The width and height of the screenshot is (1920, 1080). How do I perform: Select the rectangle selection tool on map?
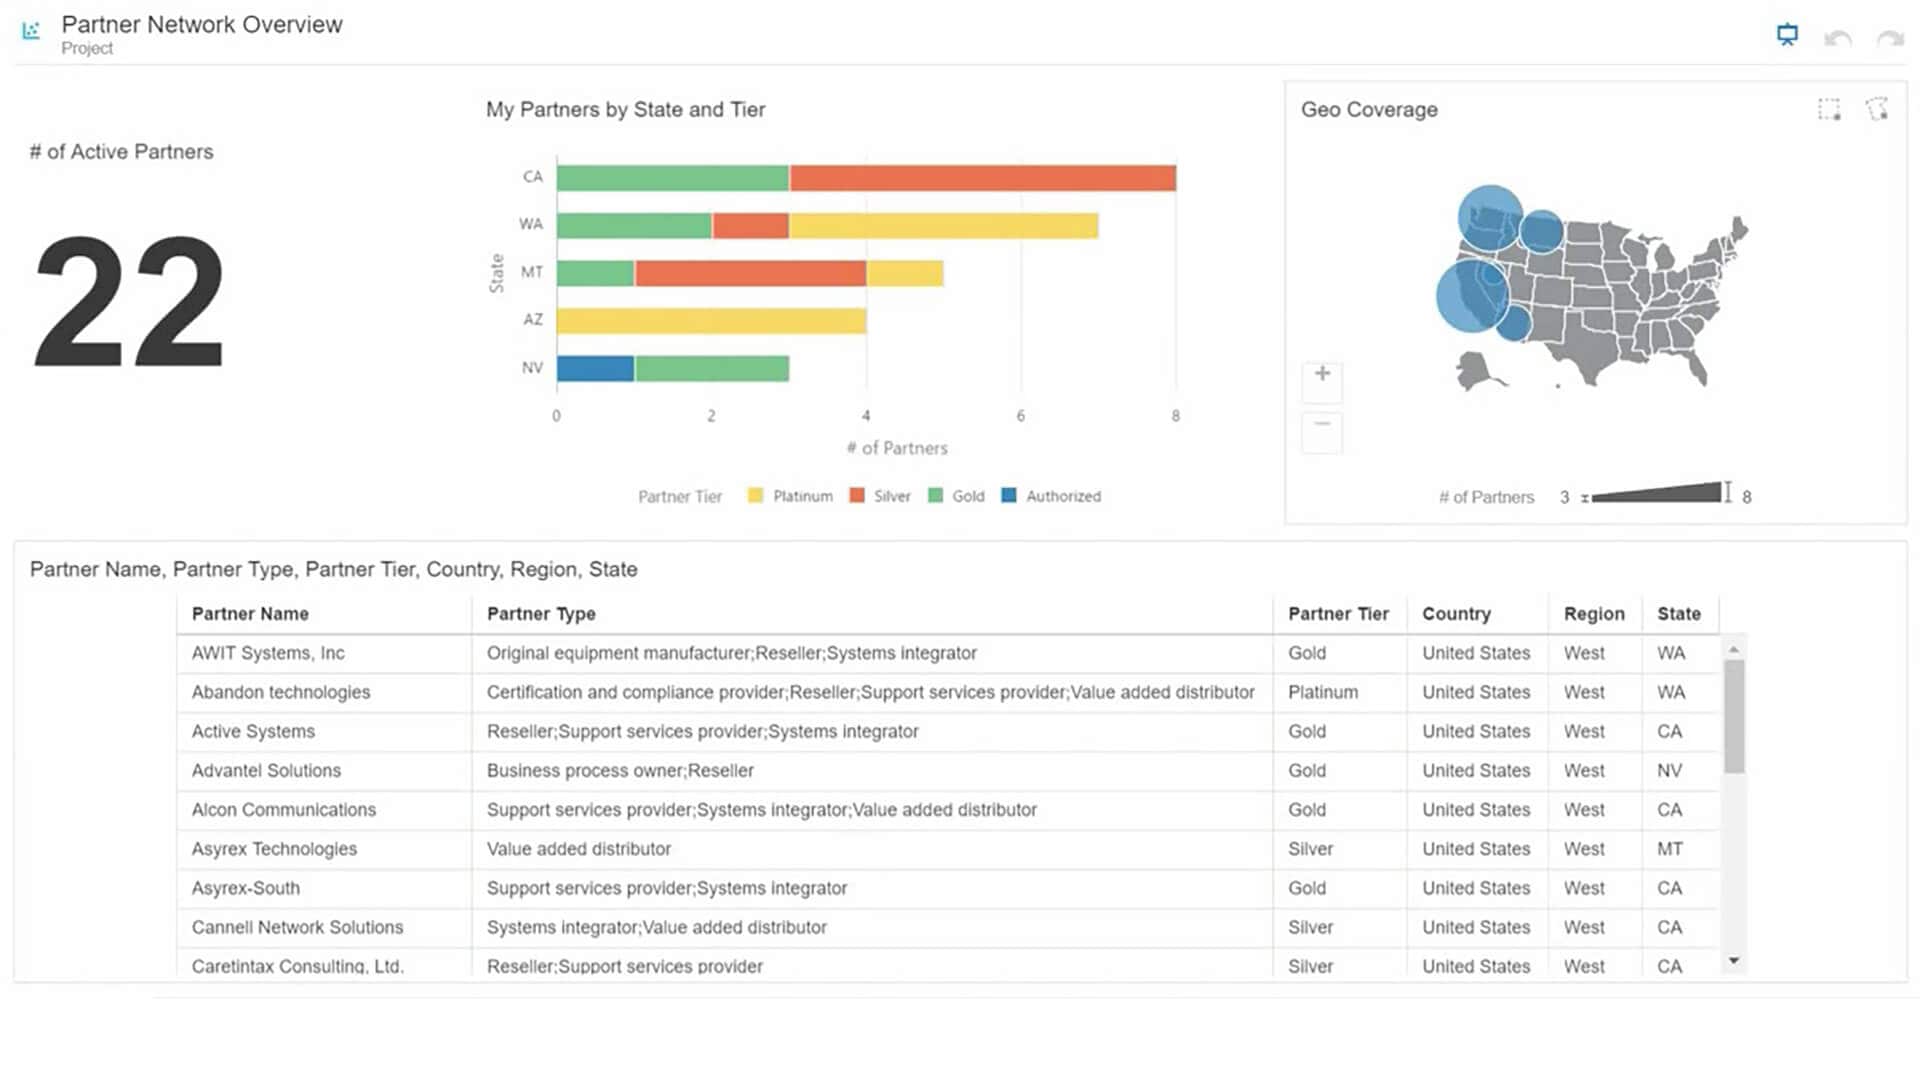pos(1828,110)
